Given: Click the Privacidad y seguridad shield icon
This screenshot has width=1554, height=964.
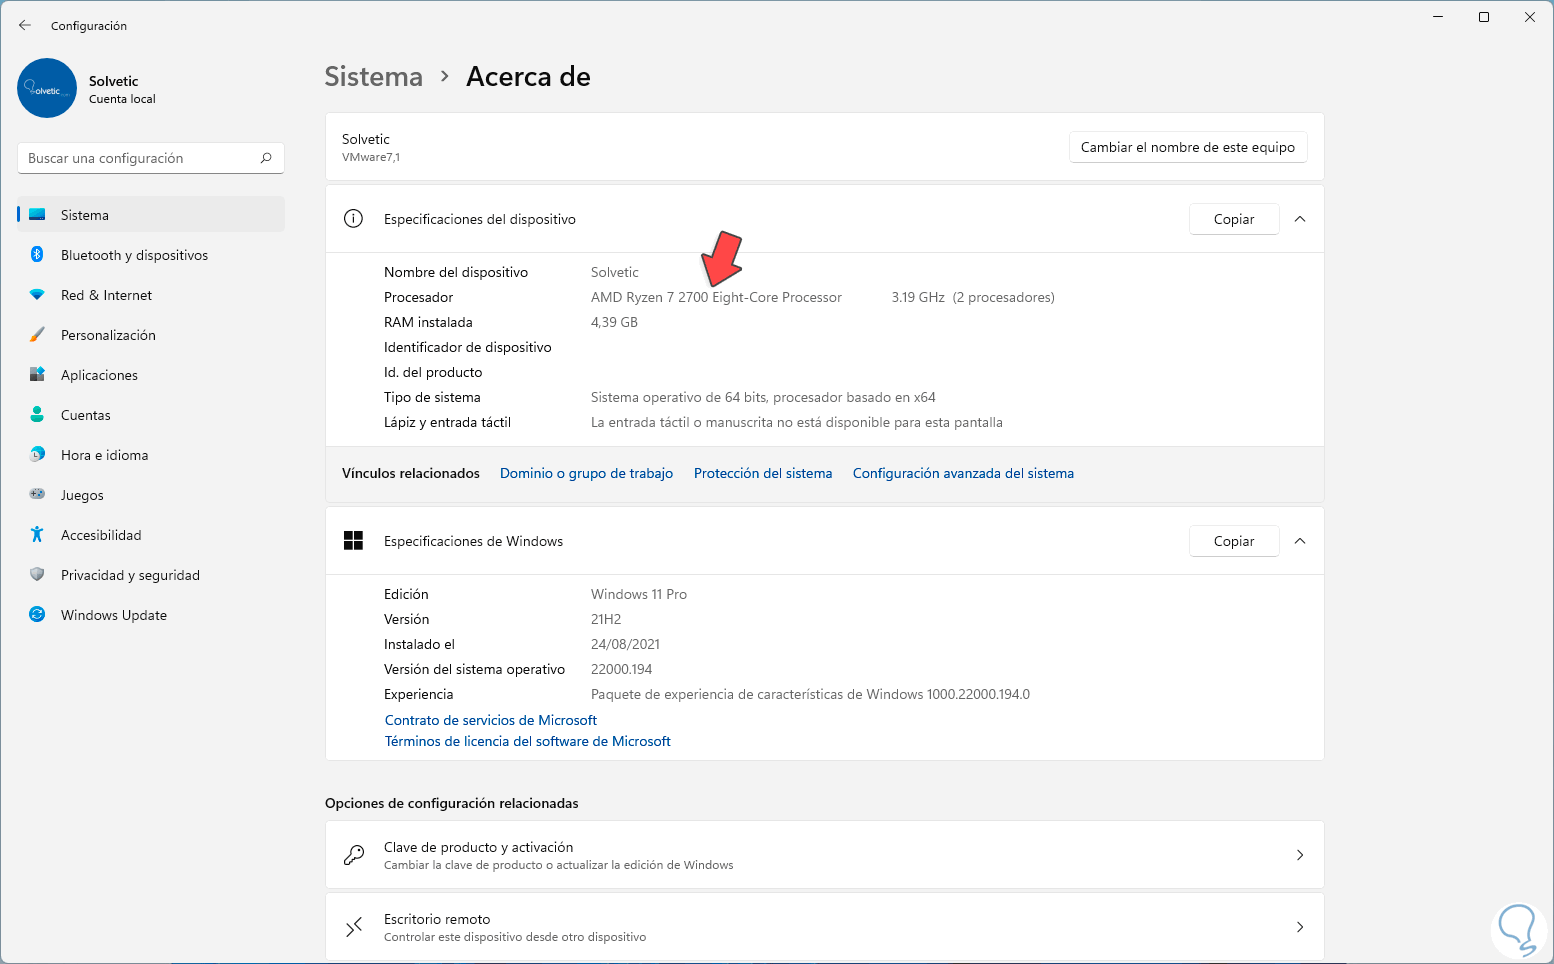Looking at the screenshot, I should [37, 575].
